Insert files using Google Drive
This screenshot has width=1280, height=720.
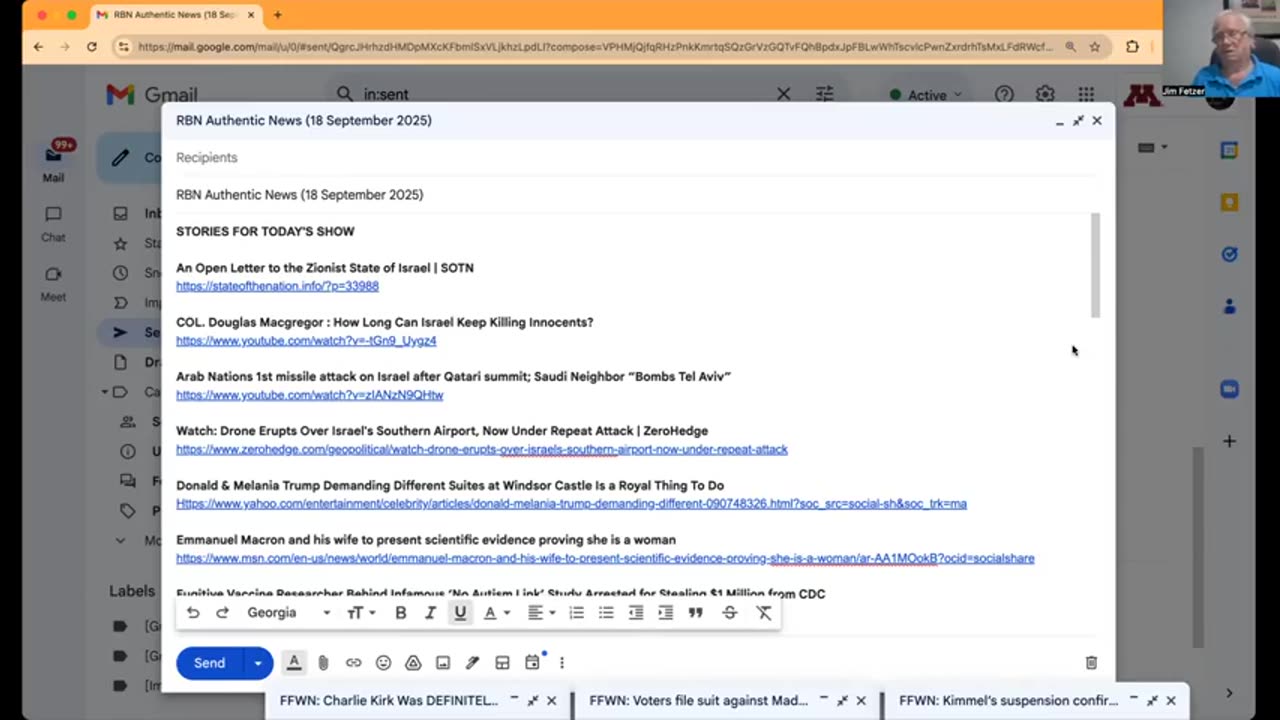click(x=413, y=662)
